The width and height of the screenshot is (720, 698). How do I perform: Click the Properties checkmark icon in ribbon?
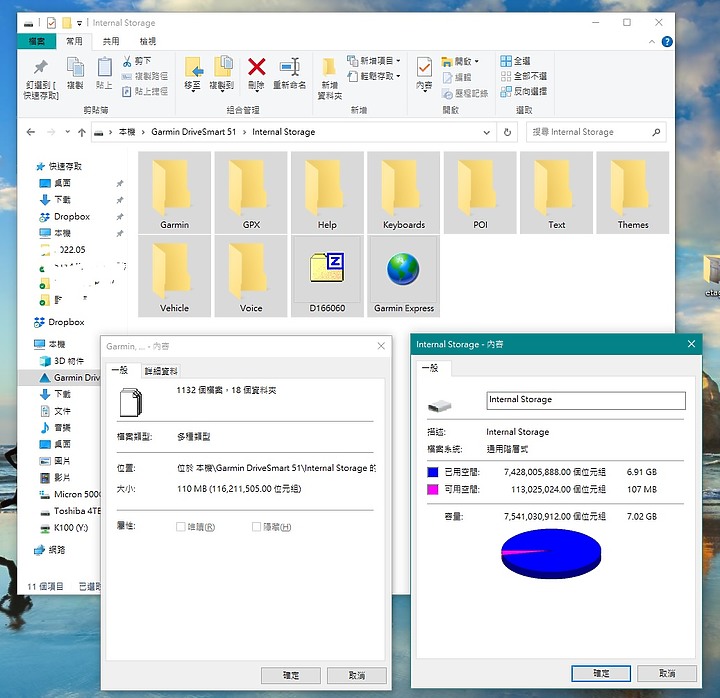424,67
